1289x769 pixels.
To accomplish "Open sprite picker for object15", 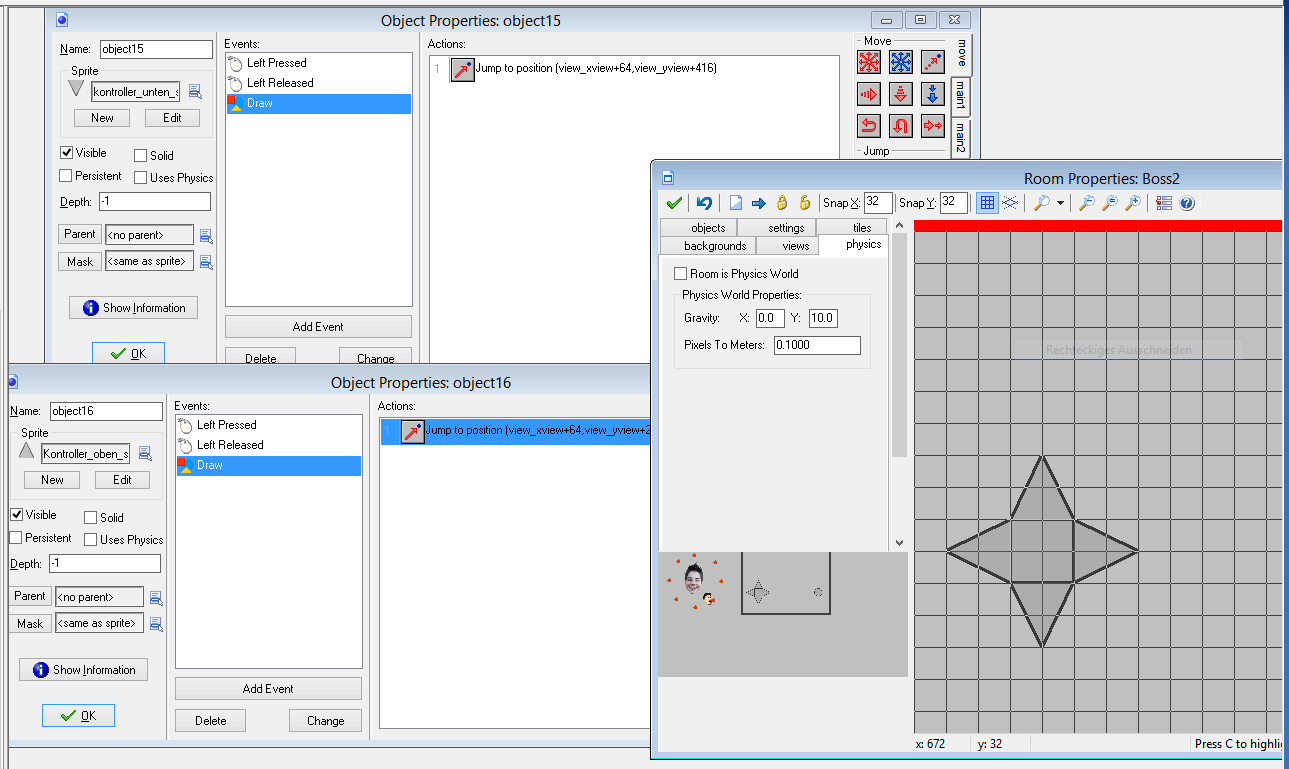I will [195, 92].
